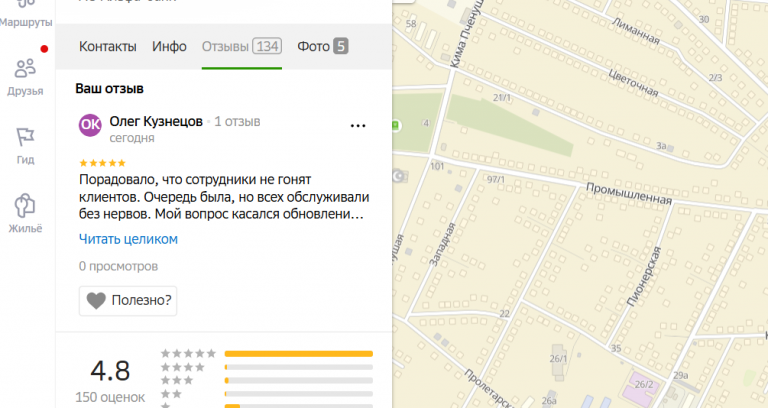The height and width of the screenshot is (408, 768).
Task: Open the Фото tab
Action: pos(322,47)
